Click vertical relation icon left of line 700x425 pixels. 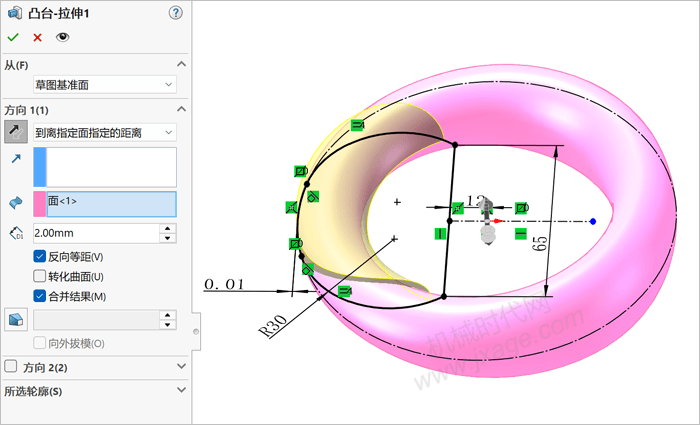(x=441, y=233)
